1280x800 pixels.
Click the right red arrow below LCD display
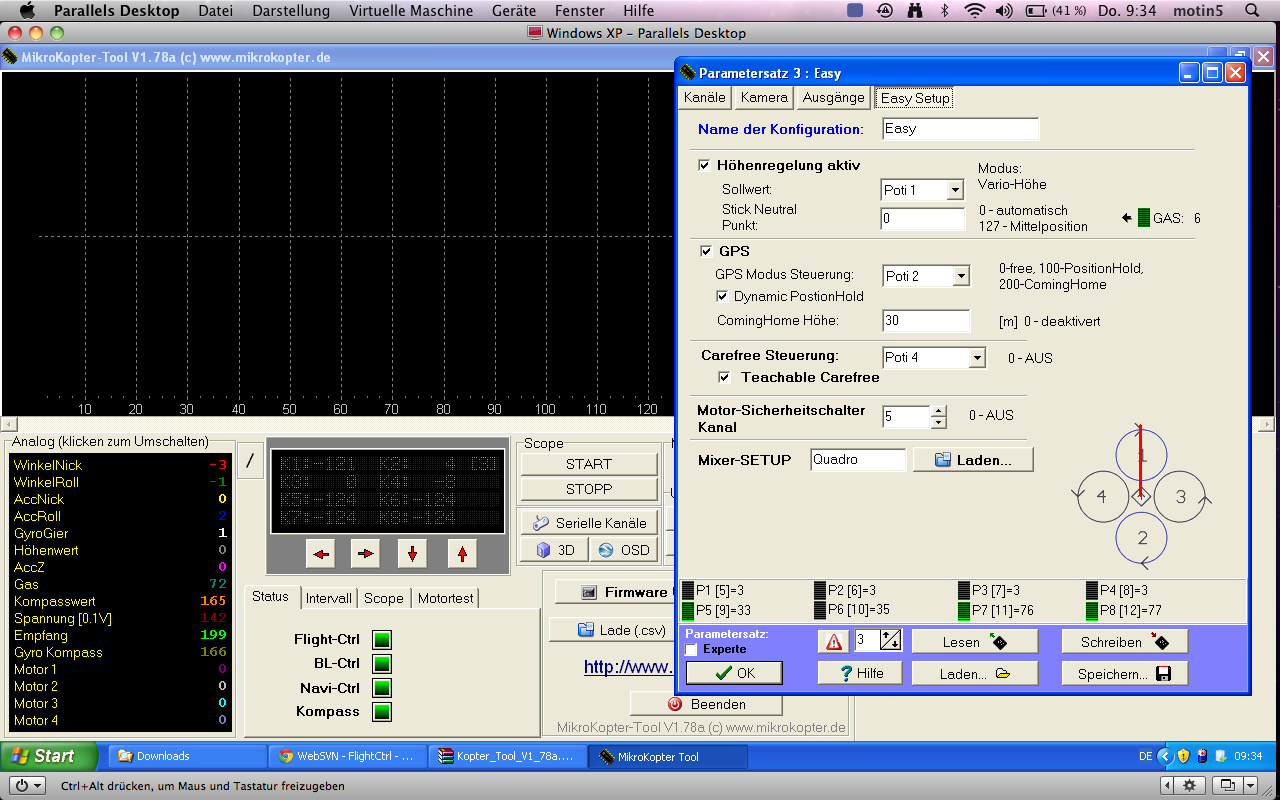coord(366,553)
